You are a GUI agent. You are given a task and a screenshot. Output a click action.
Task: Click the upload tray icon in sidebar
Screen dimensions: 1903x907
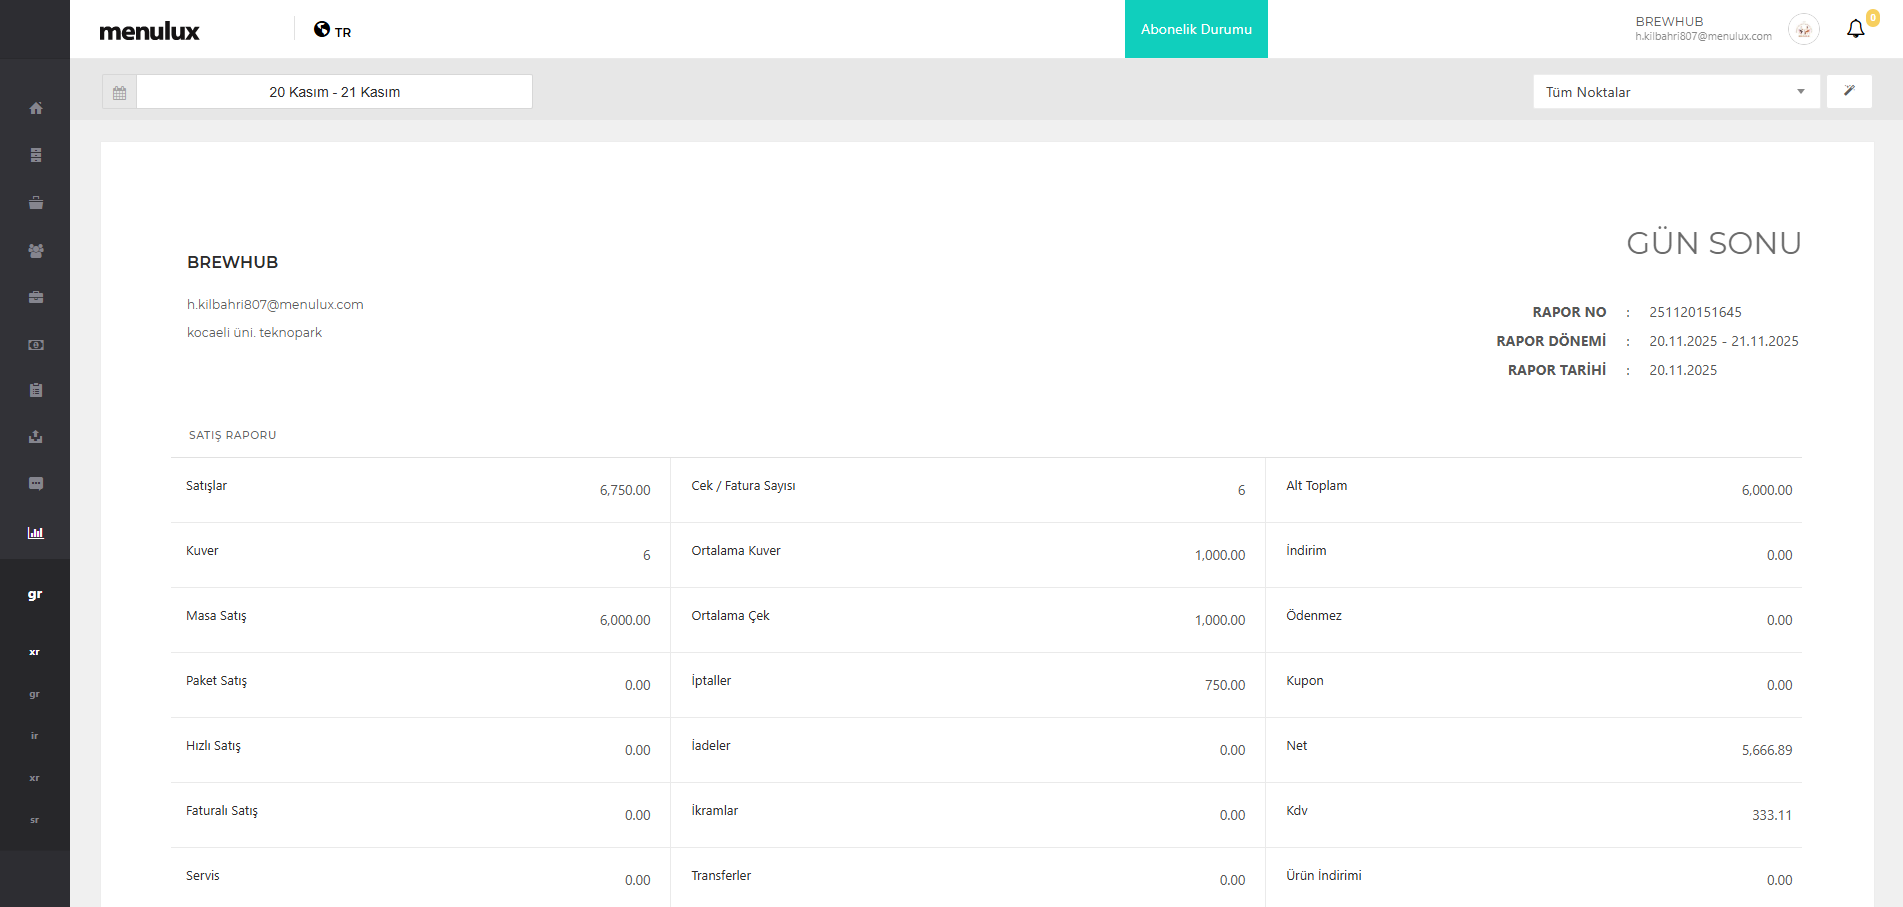[x=36, y=437]
